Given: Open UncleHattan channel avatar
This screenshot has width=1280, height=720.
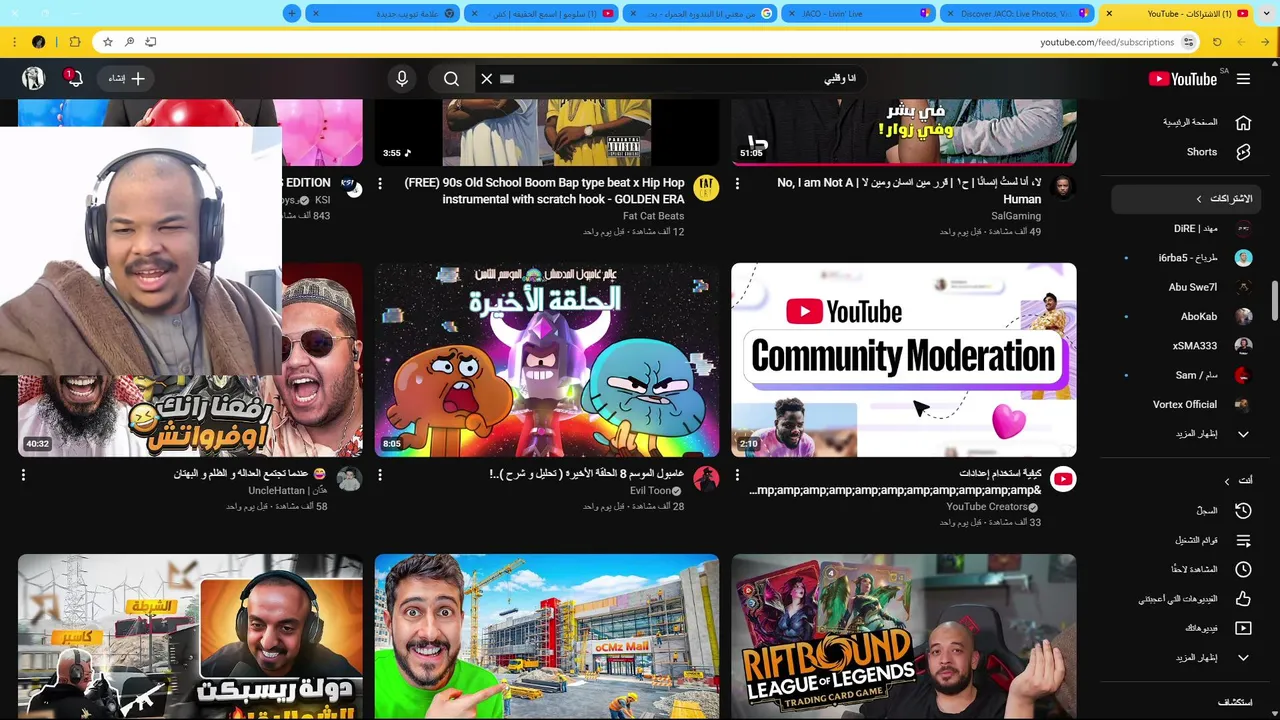Looking at the screenshot, I should coord(349,480).
